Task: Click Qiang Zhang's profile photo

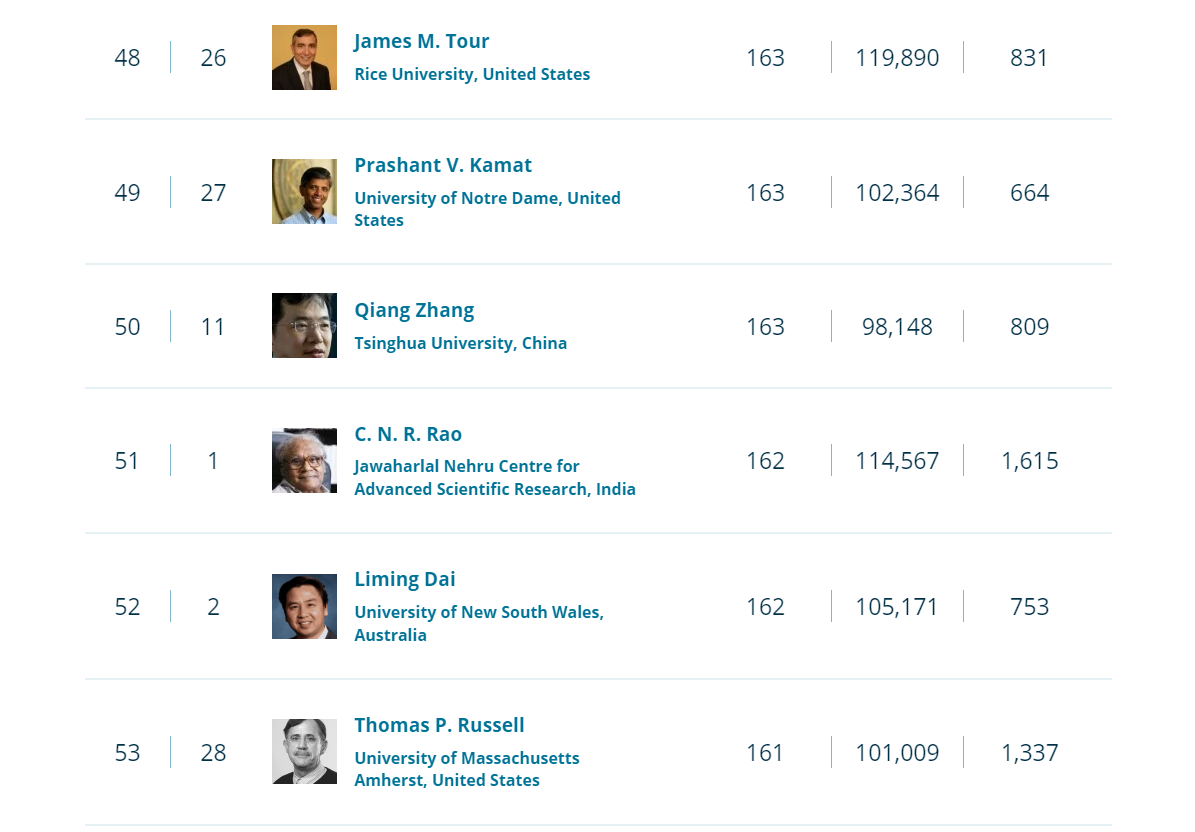Action: pyautogui.click(x=304, y=325)
